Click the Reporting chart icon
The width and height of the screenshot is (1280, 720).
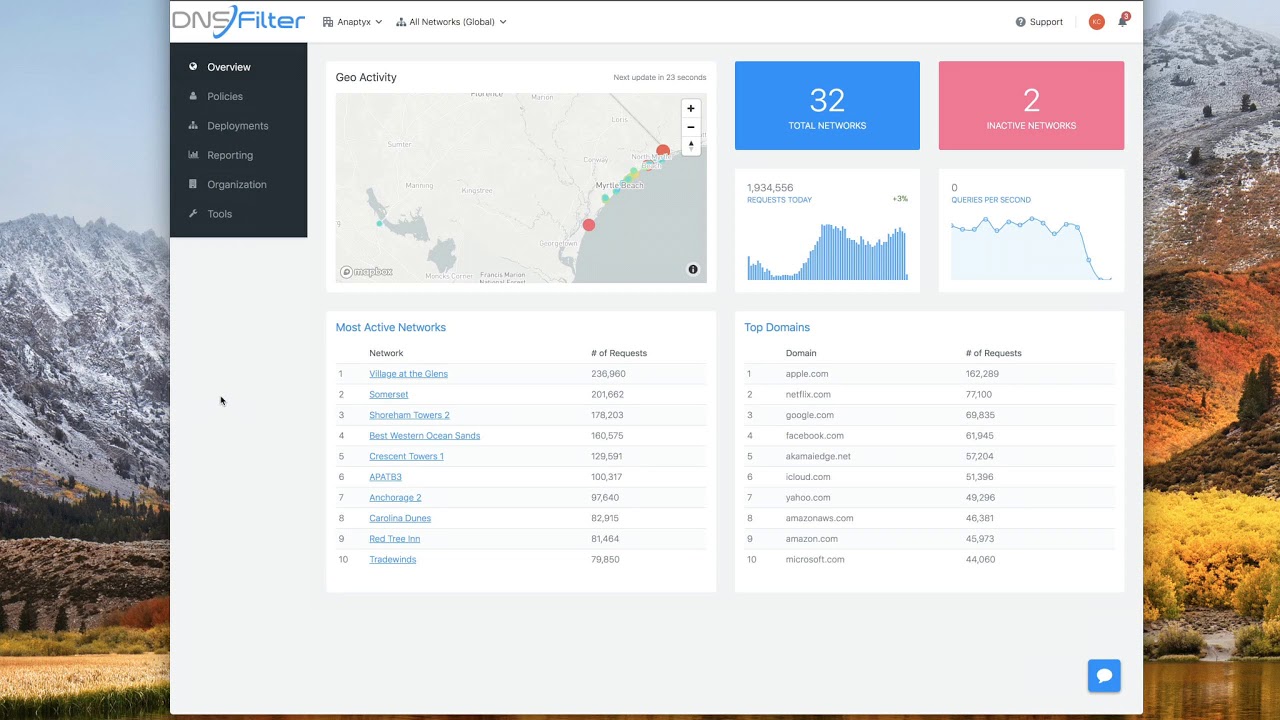[x=193, y=155]
